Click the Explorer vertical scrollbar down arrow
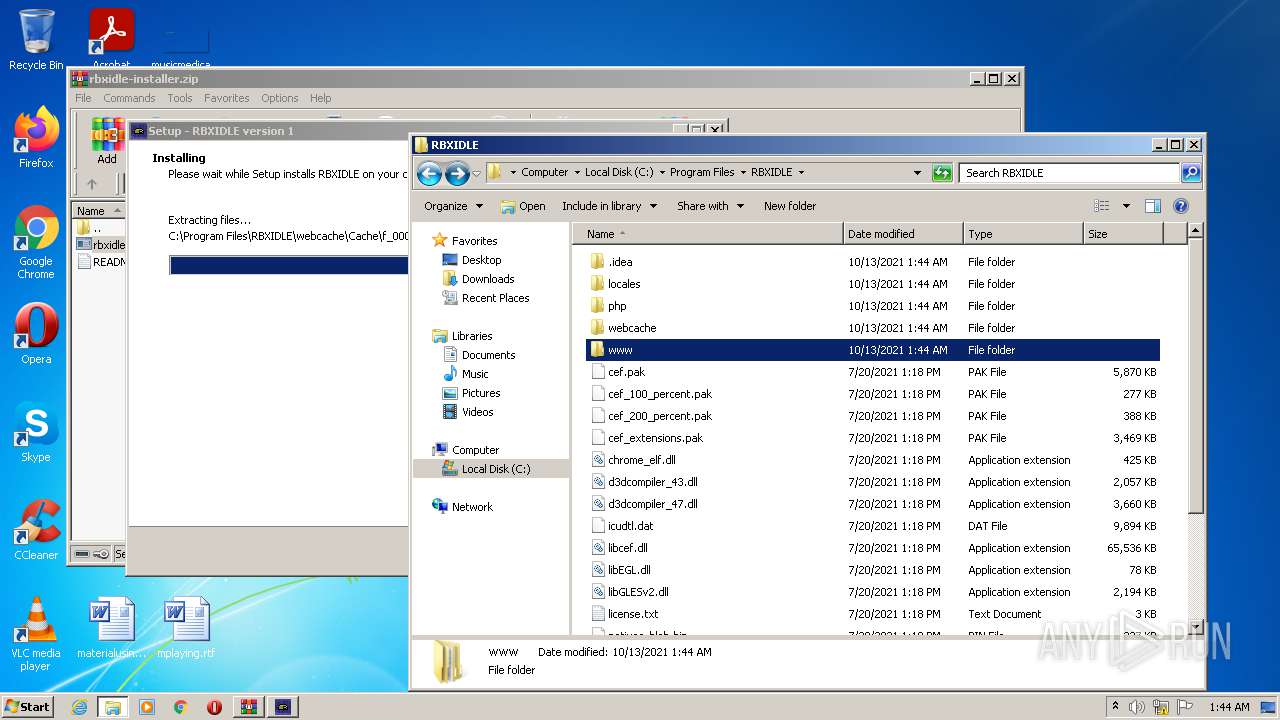 pos(1194,627)
